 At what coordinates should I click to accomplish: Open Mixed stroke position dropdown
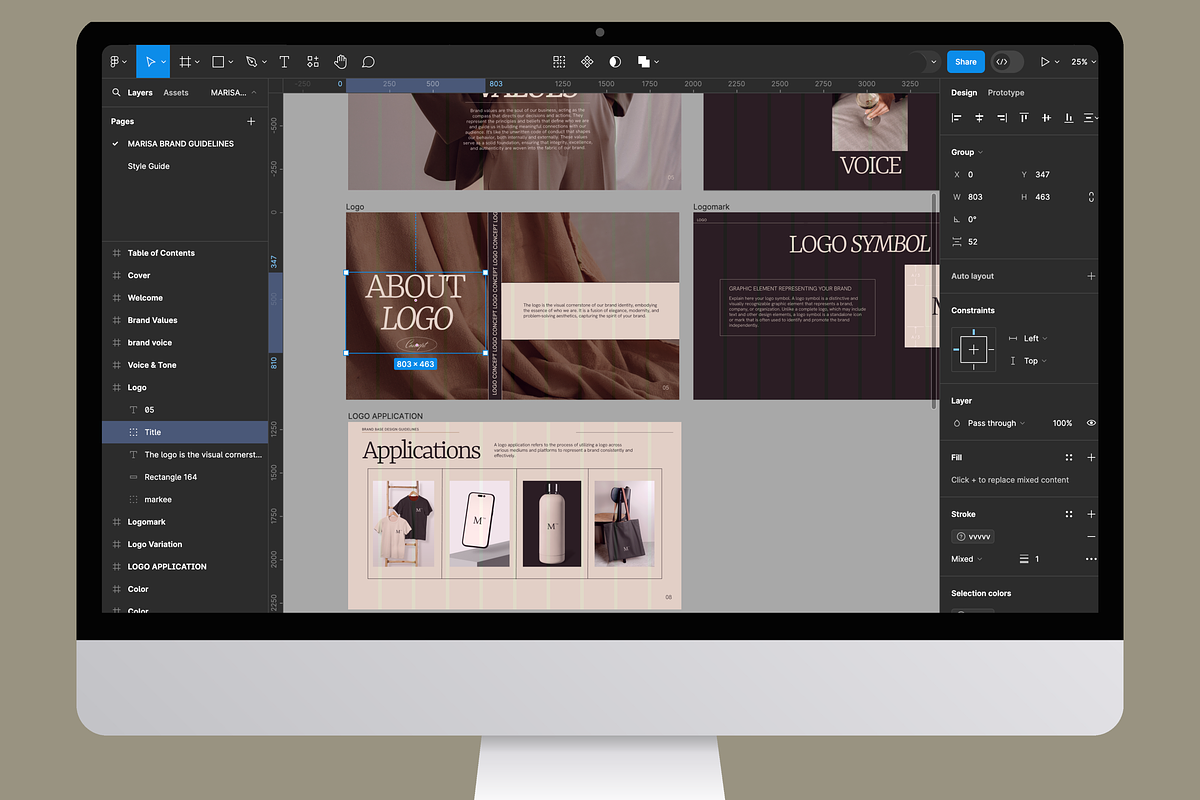967,559
